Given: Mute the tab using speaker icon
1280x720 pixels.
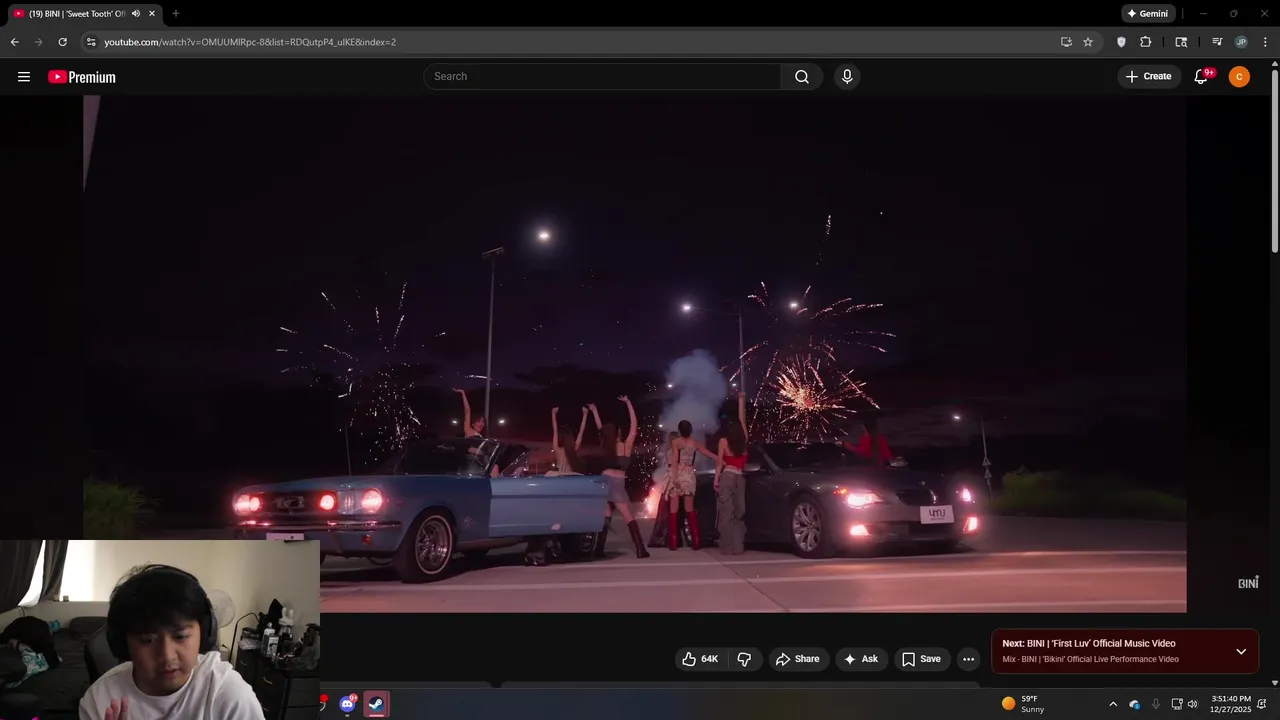Looking at the screenshot, I should click(135, 14).
